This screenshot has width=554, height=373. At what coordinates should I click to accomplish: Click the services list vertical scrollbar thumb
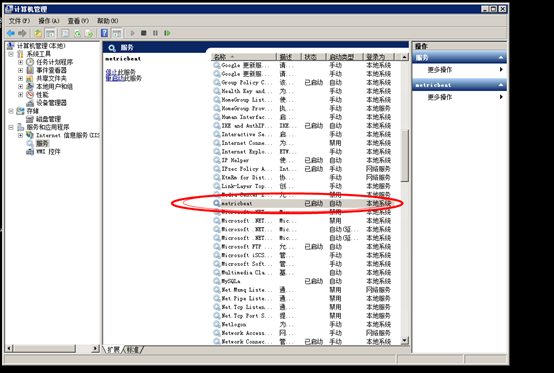(405, 155)
